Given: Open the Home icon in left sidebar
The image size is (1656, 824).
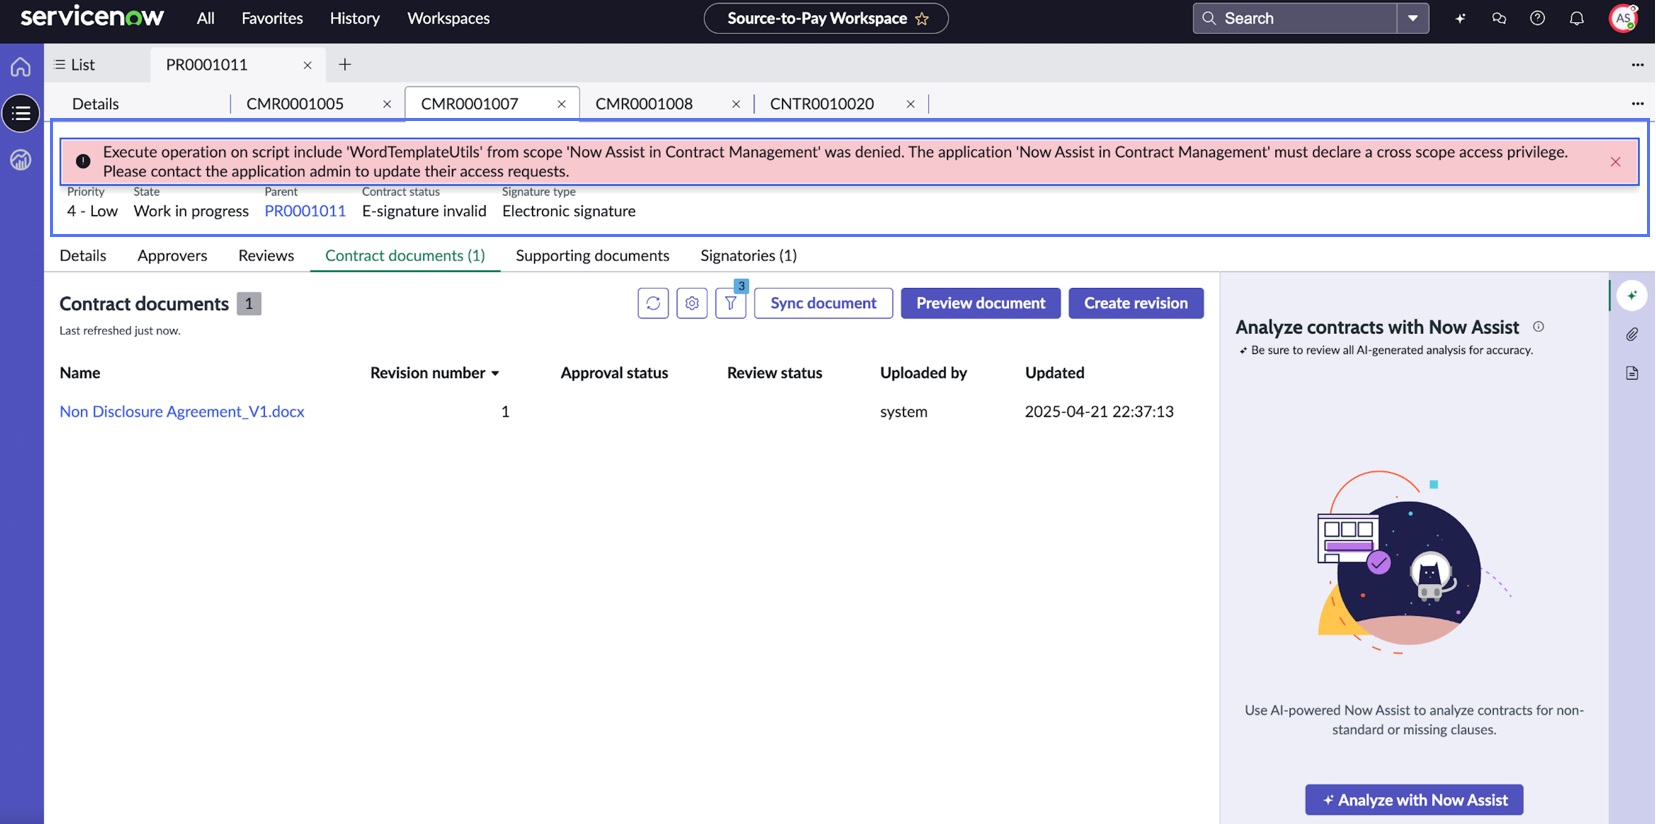Looking at the screenshot, I should pyautogui.click(x=21, y=67).
